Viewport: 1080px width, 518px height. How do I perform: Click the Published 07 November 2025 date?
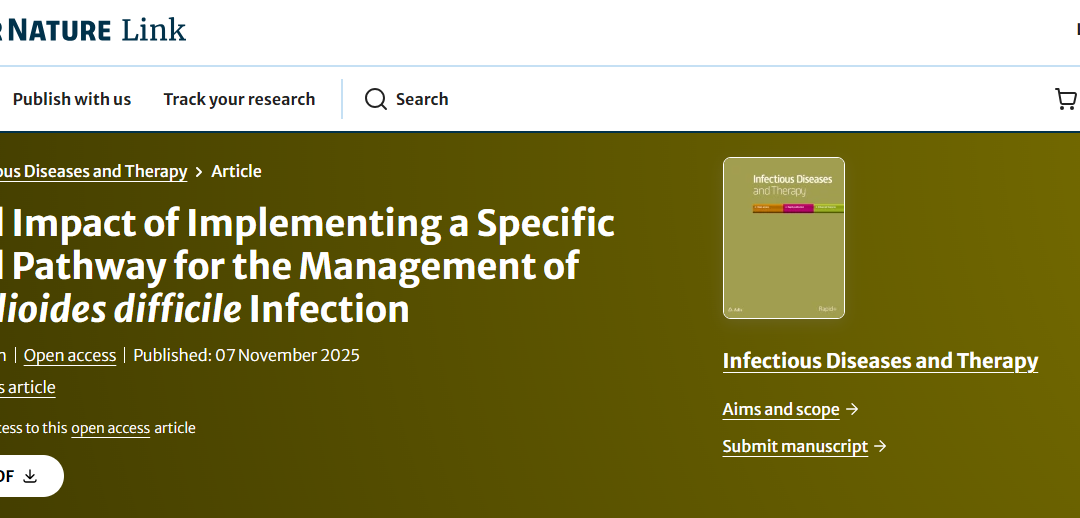pos(246,355)
